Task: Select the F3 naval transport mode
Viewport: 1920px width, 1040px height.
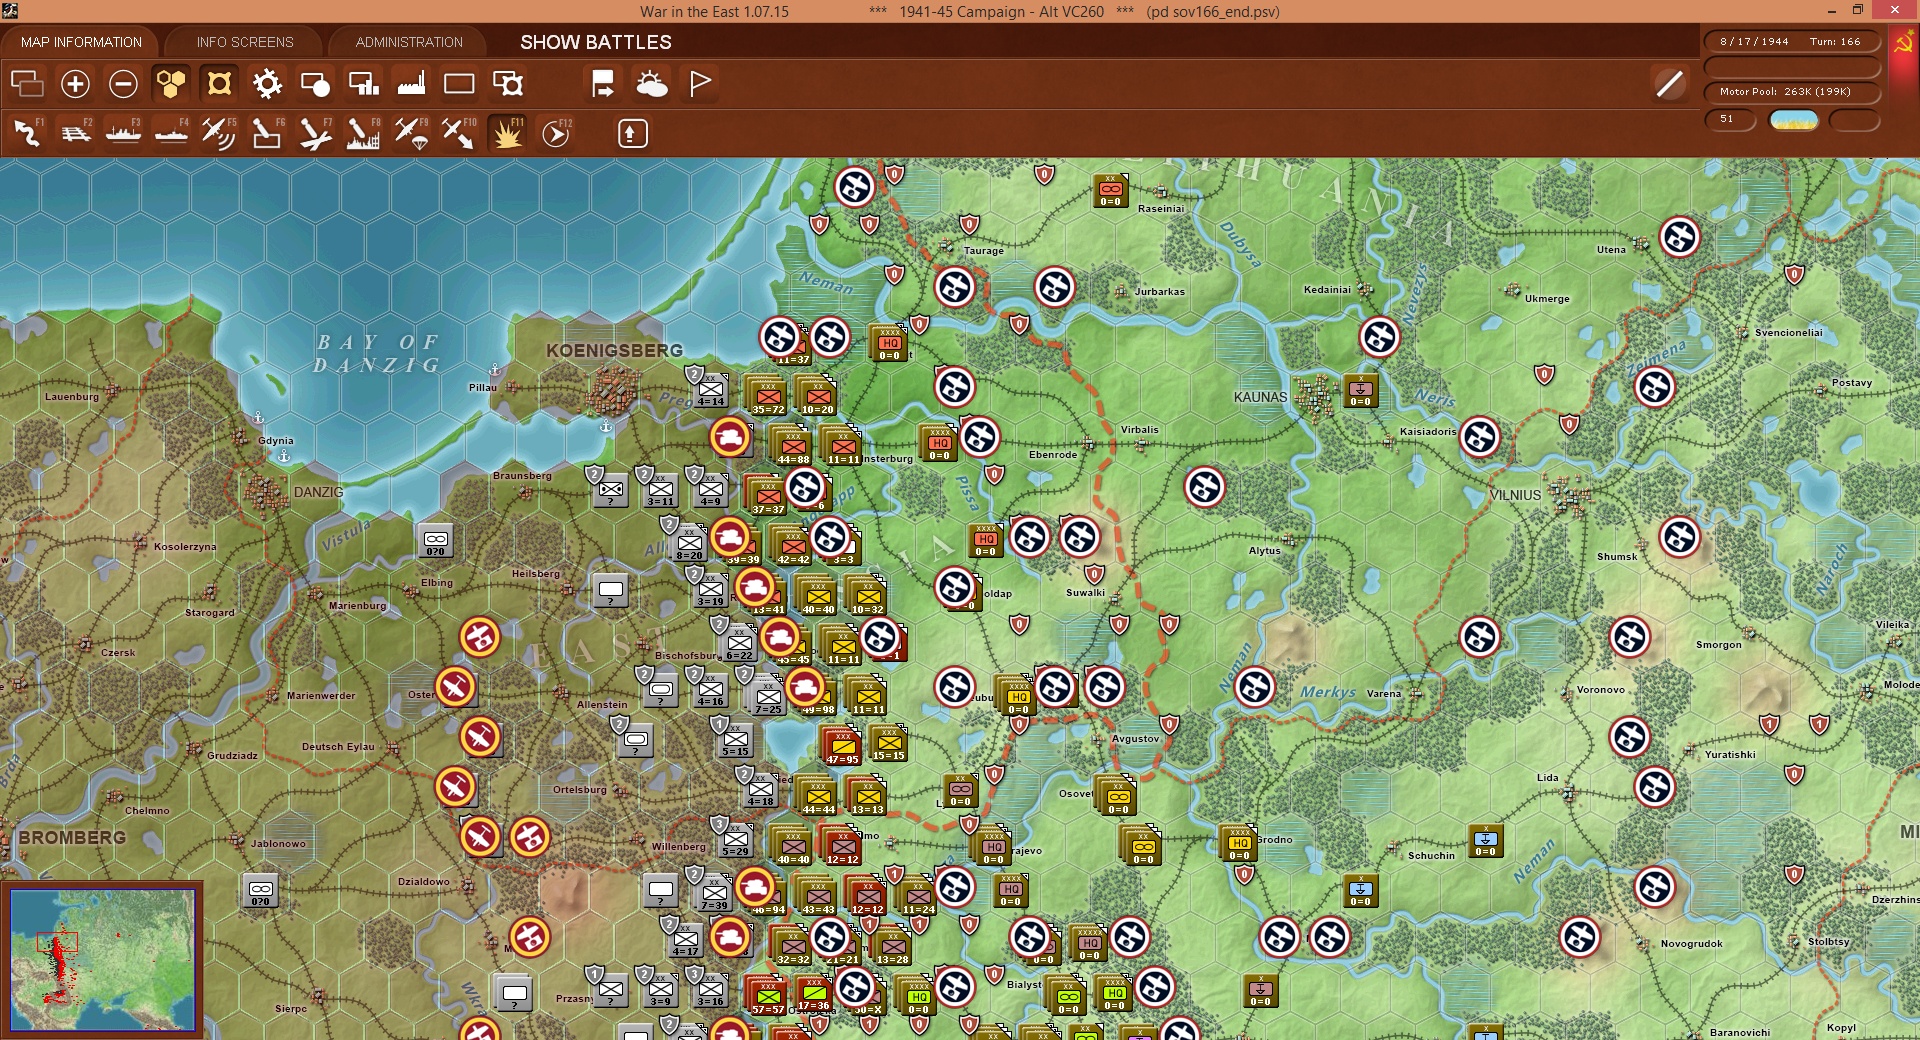Action: tap(123, 133)
